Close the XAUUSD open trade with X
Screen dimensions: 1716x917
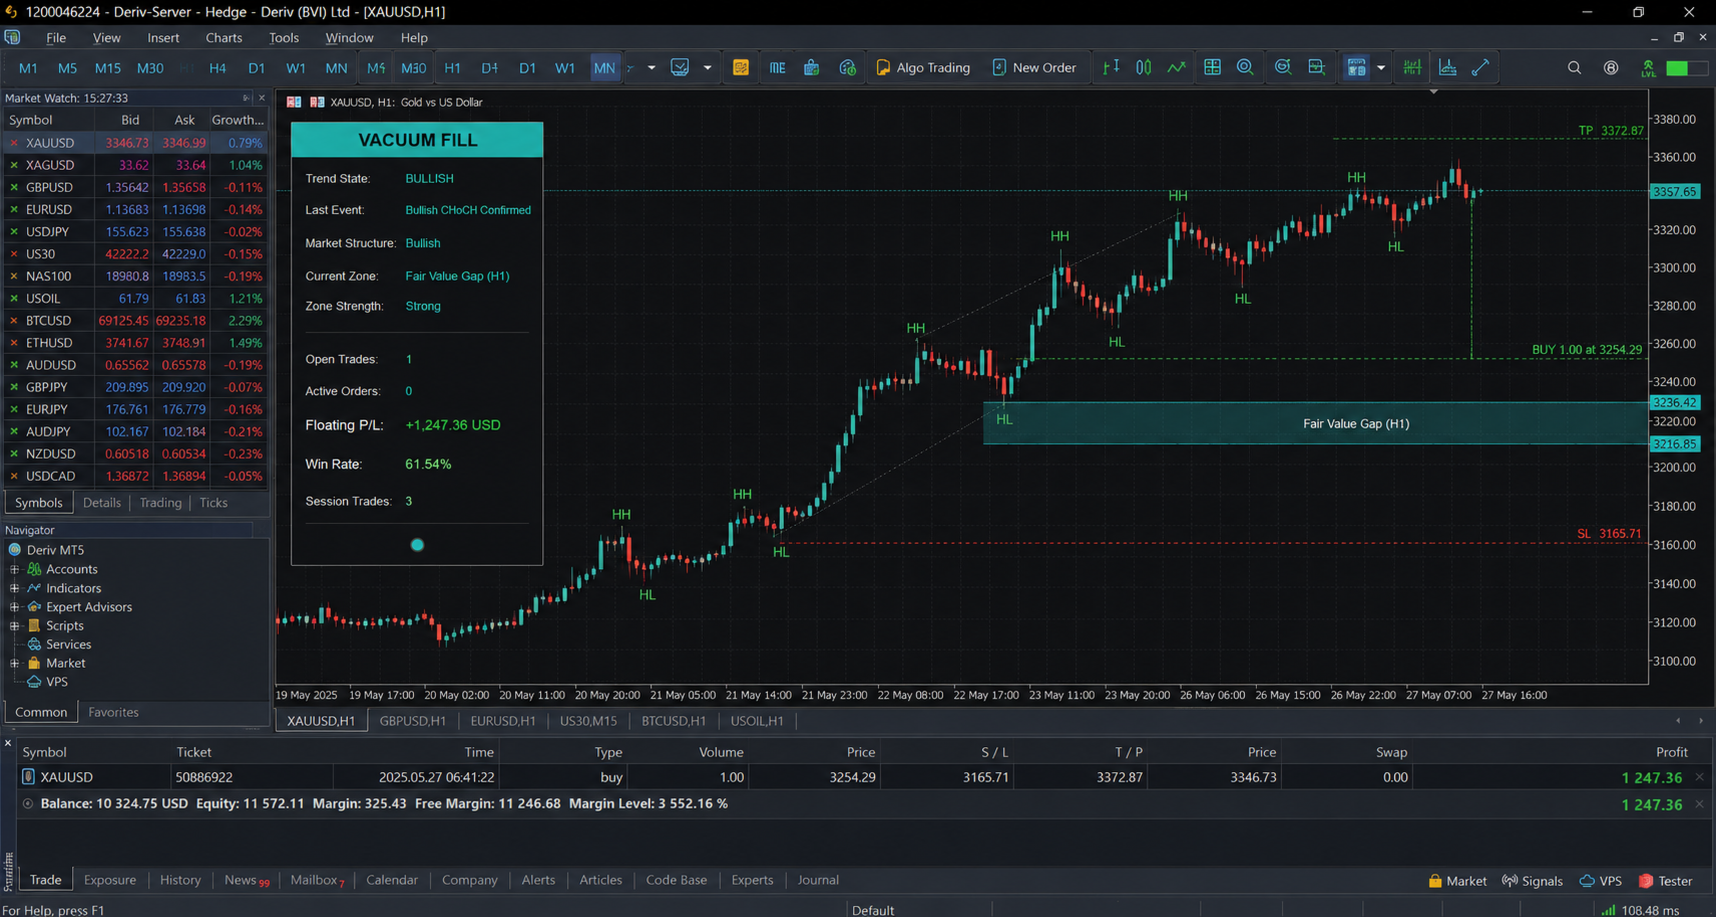pos(1699,777)
